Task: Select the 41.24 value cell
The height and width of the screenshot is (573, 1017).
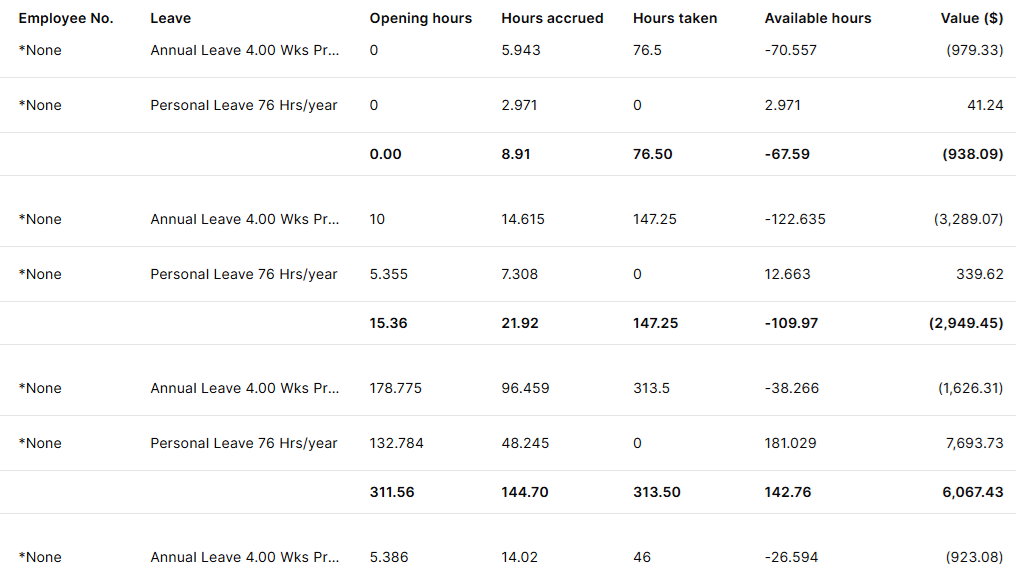Action: click(985, 105)
